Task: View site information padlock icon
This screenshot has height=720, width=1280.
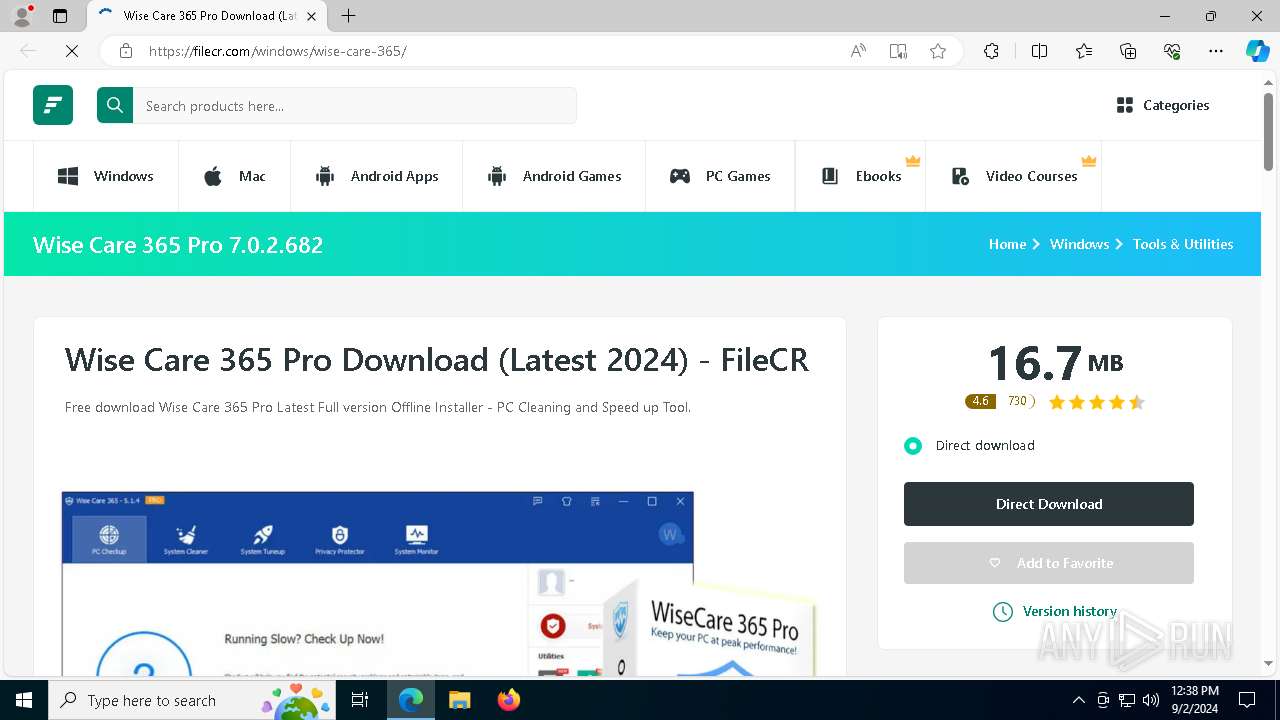Action: click(x=126, y=51)
